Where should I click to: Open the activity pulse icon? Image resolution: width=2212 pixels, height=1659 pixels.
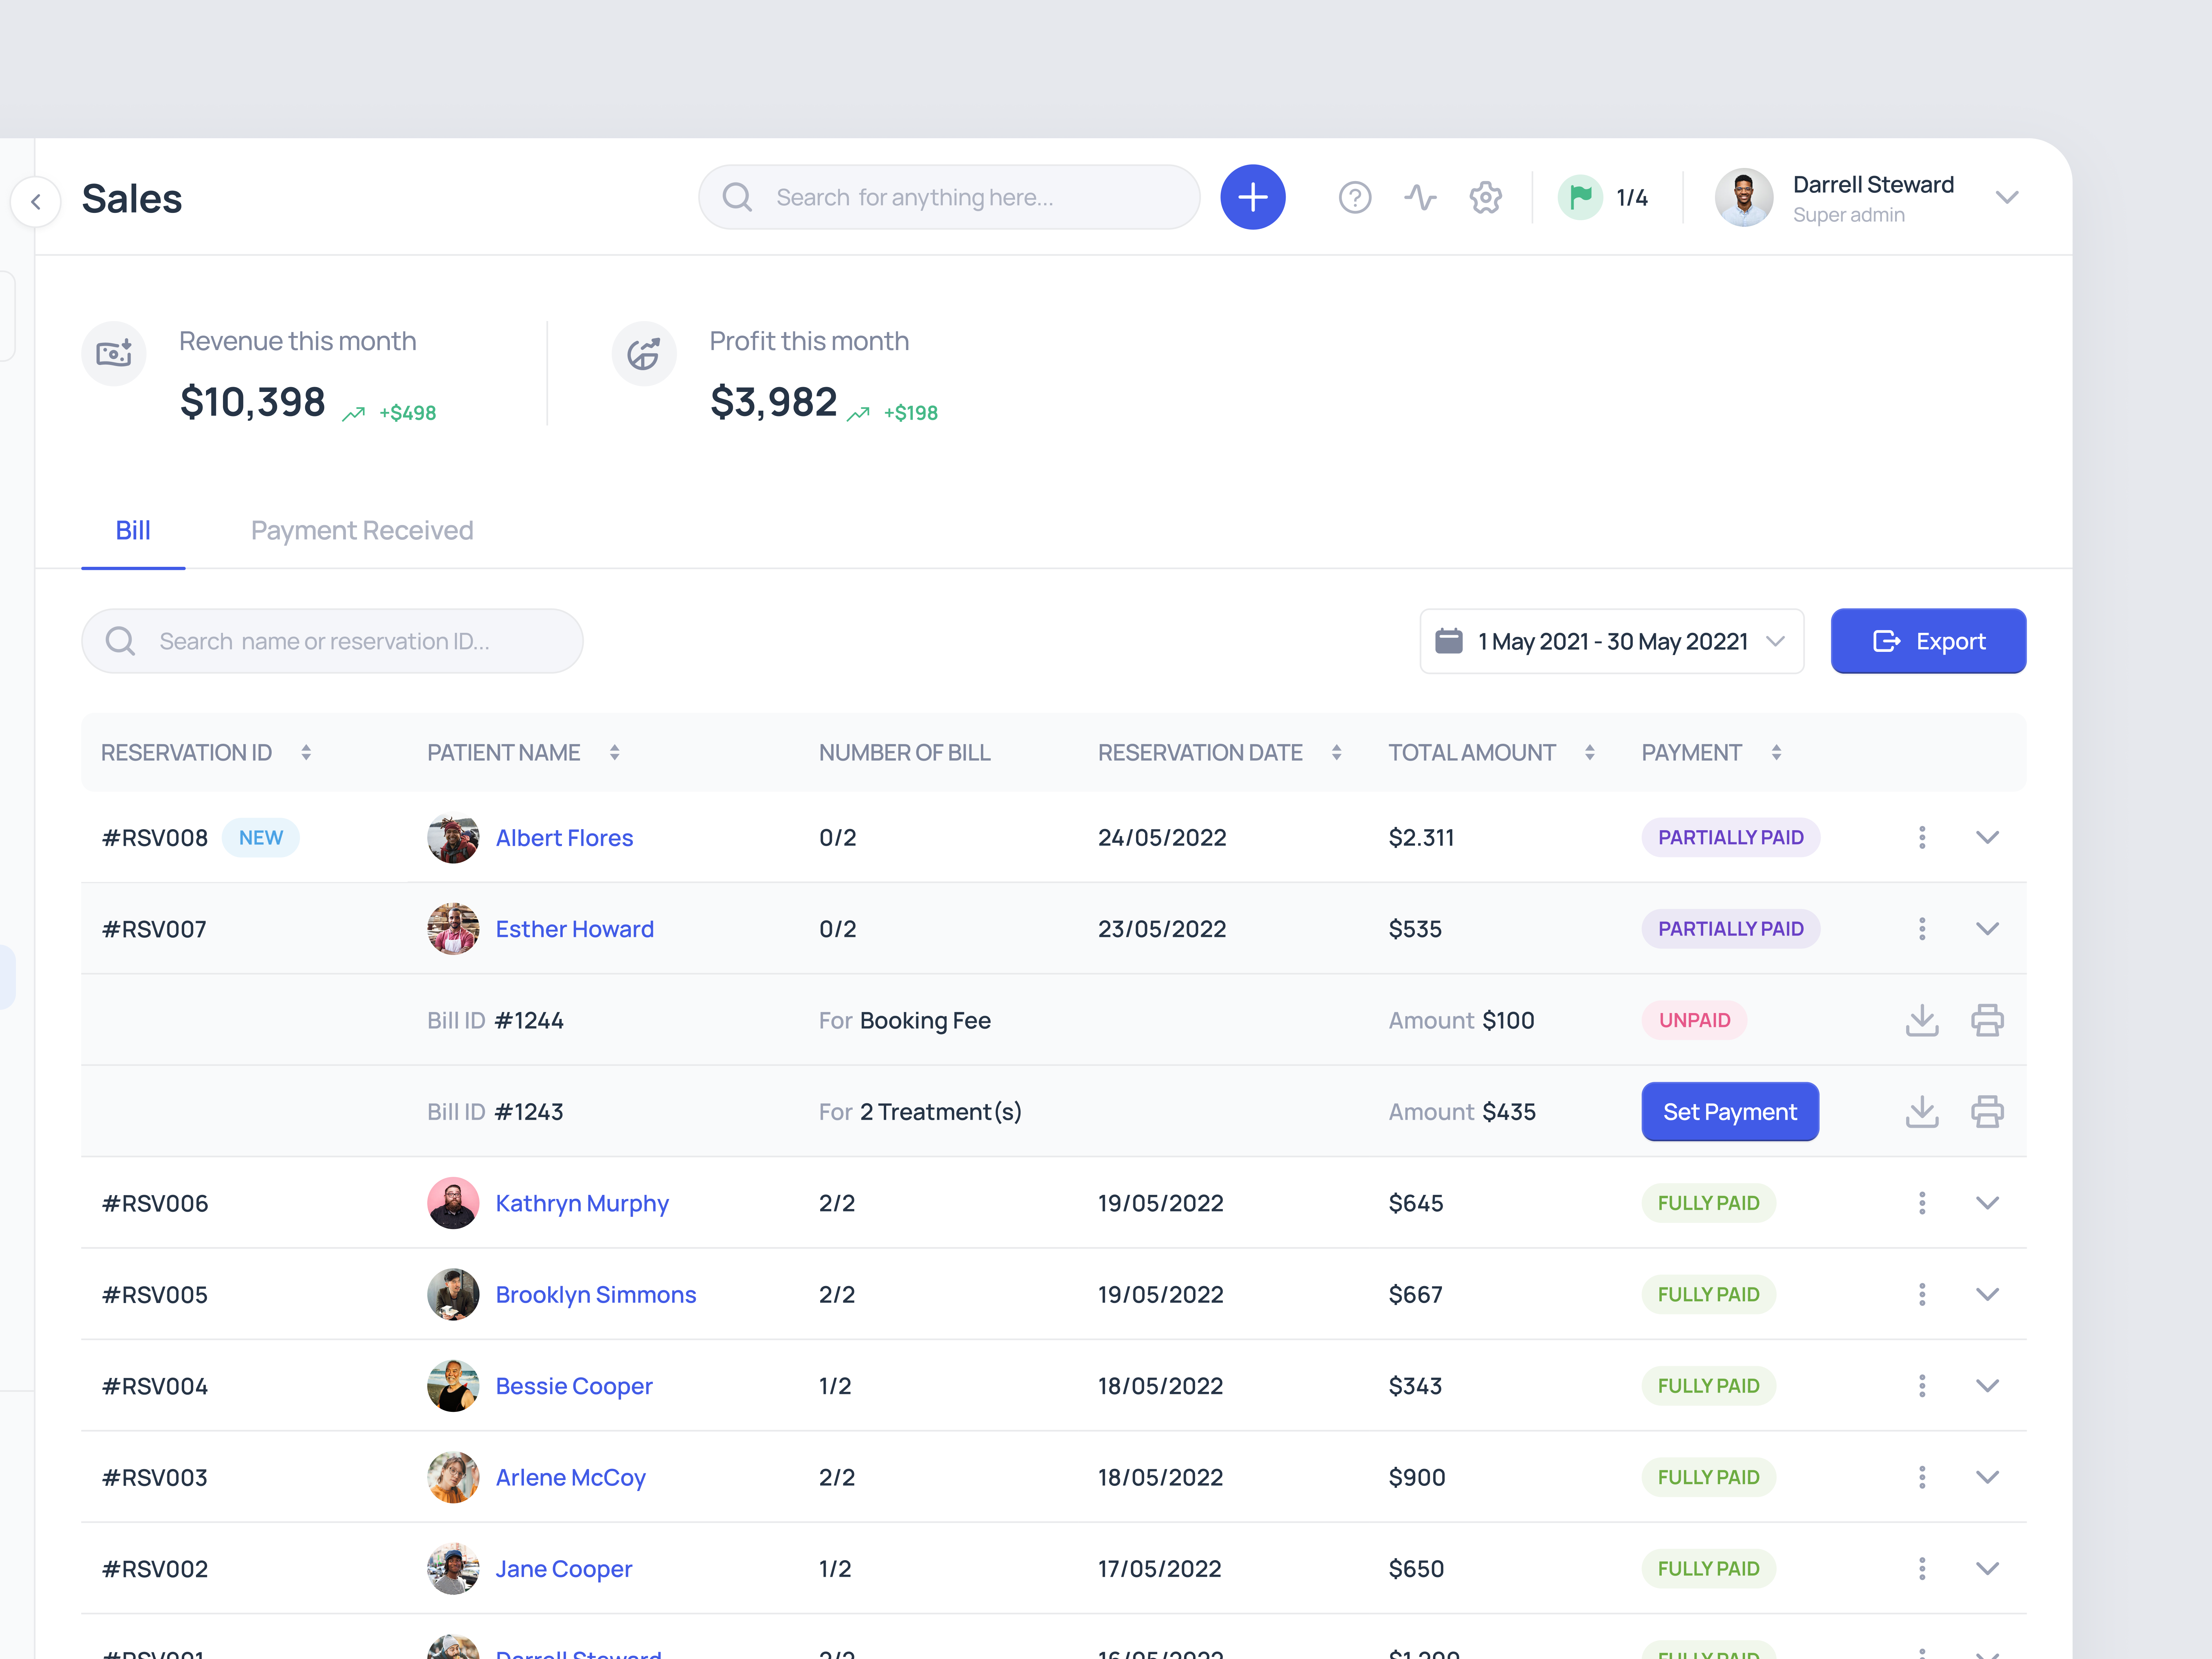(x=1419, y=197)
